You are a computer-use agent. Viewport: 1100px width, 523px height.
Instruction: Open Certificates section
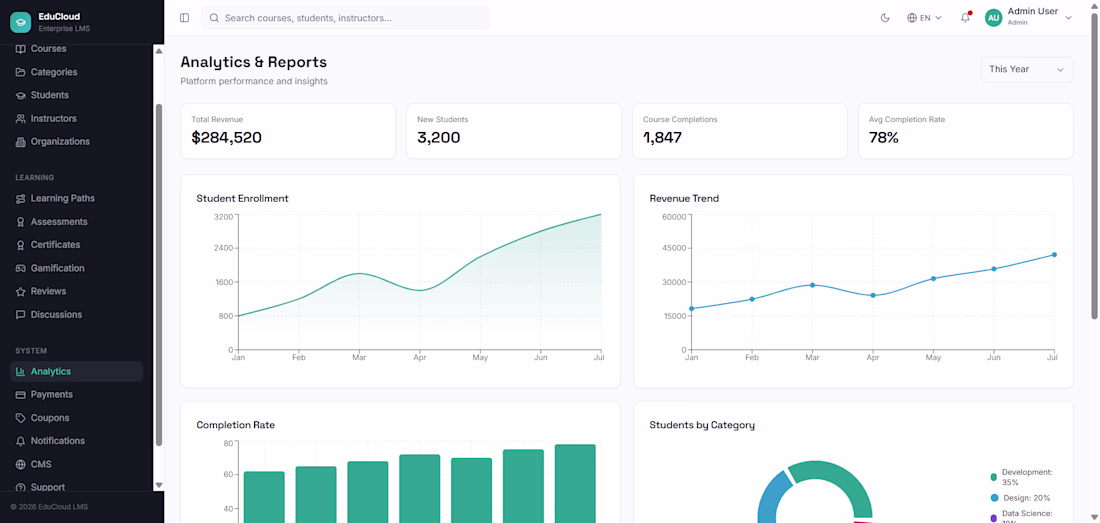[x=76, y=245]
